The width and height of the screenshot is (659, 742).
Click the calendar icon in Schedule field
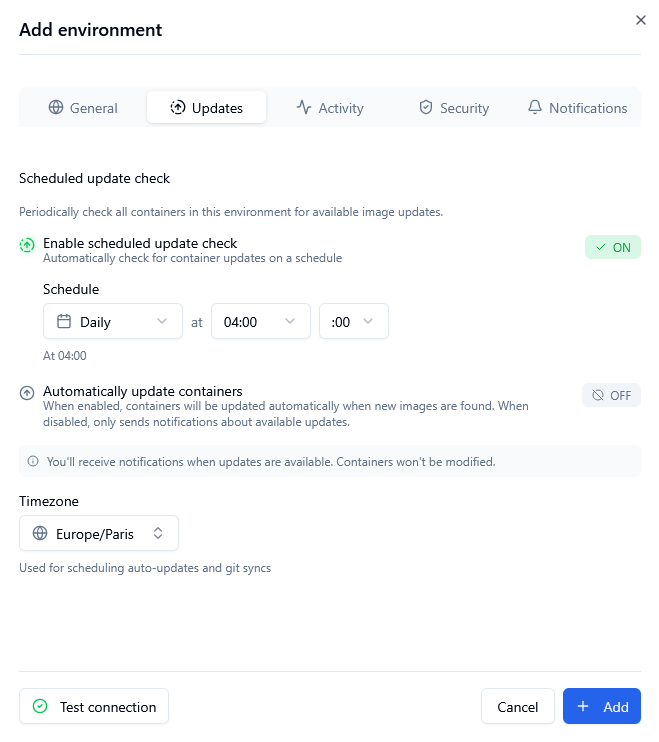(64, 322)
